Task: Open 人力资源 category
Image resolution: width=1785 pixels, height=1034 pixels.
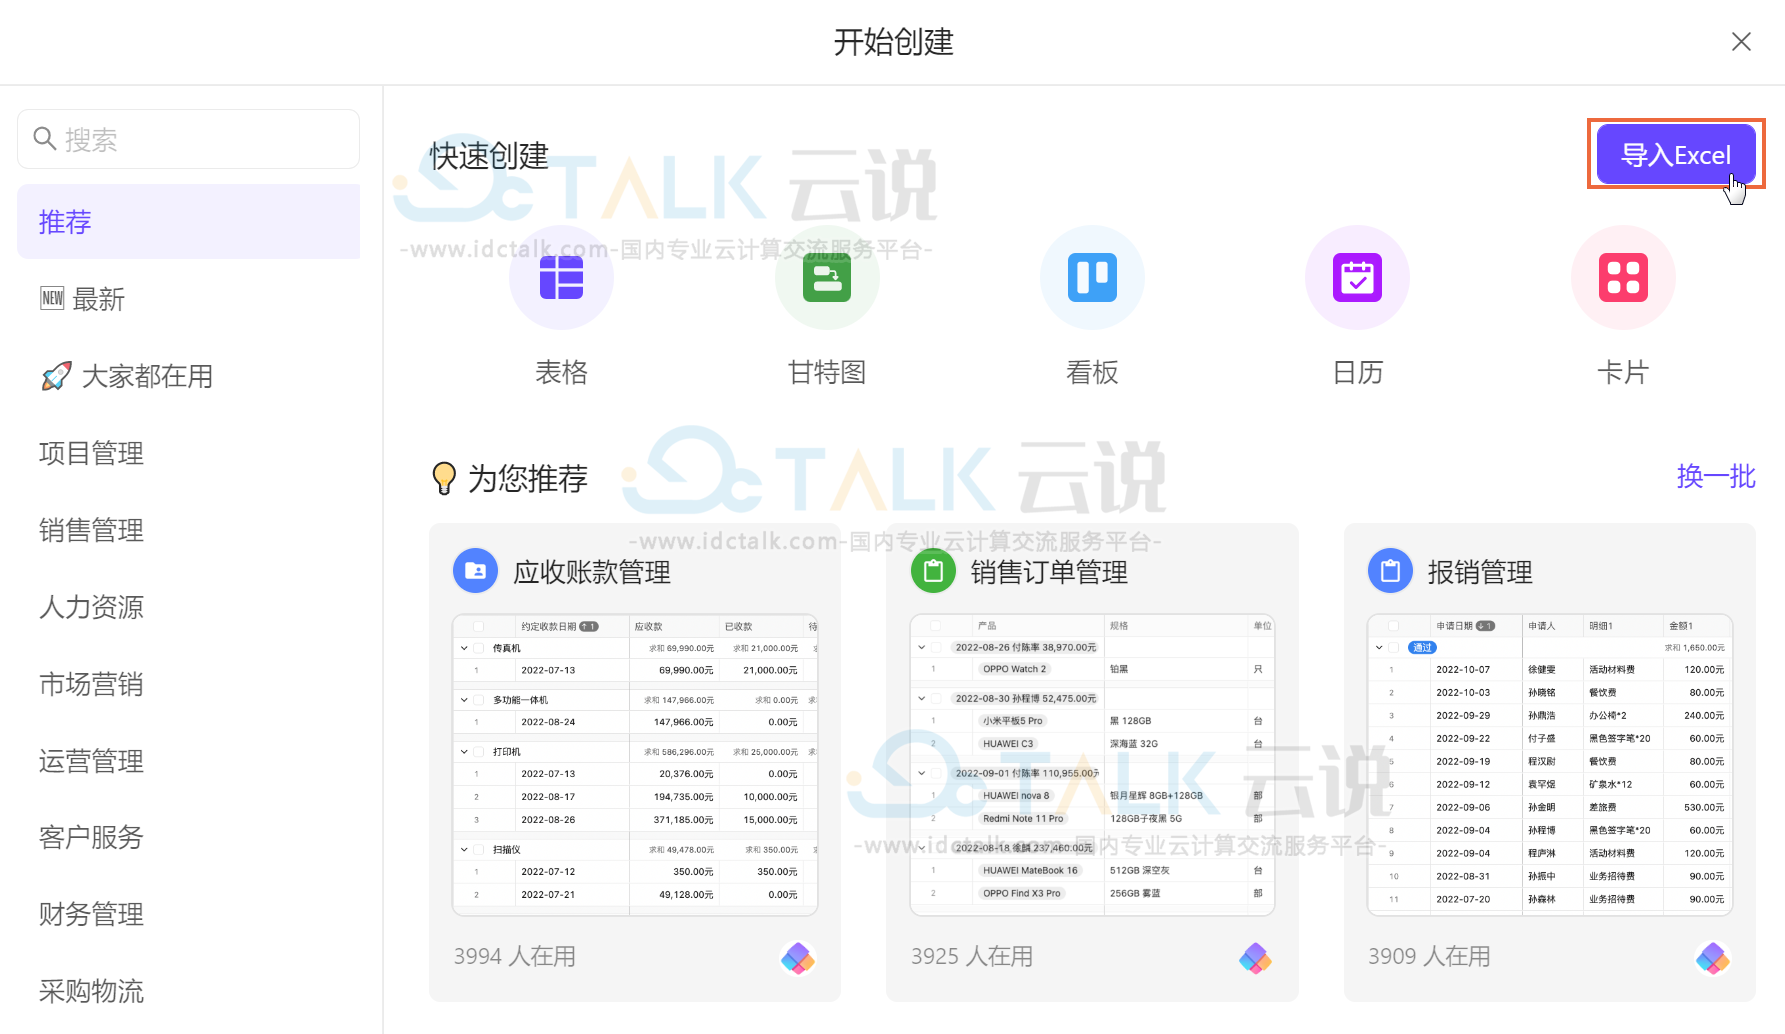Action: click(189, 607)
